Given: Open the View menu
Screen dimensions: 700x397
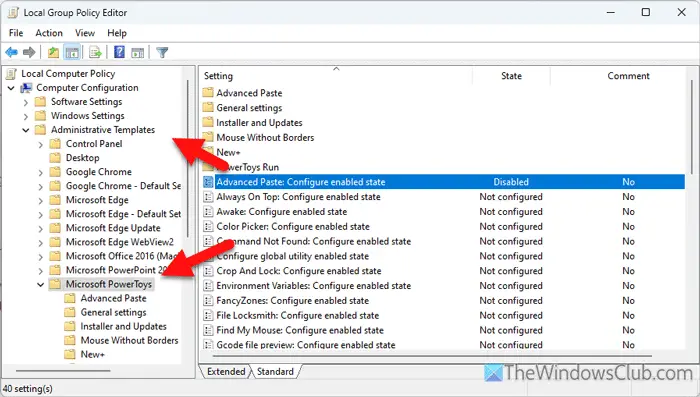Looking at the screenshot, I should (85, 33).
